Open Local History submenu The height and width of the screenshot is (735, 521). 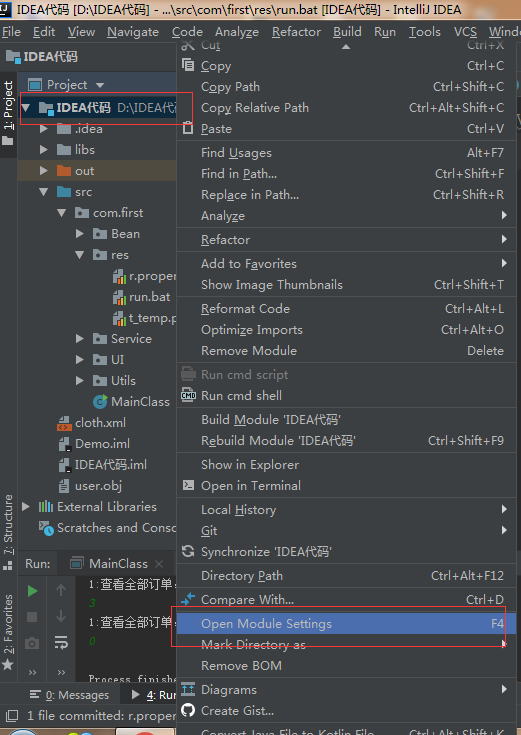click(347, 510)
